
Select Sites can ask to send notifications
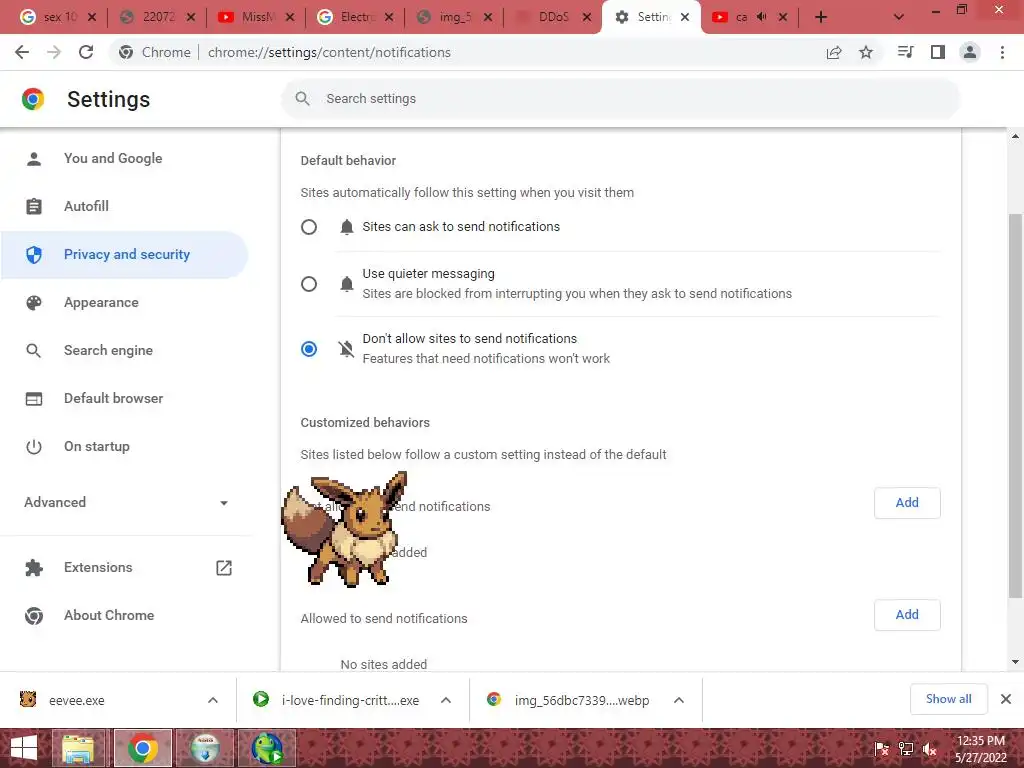click(309, 227)
